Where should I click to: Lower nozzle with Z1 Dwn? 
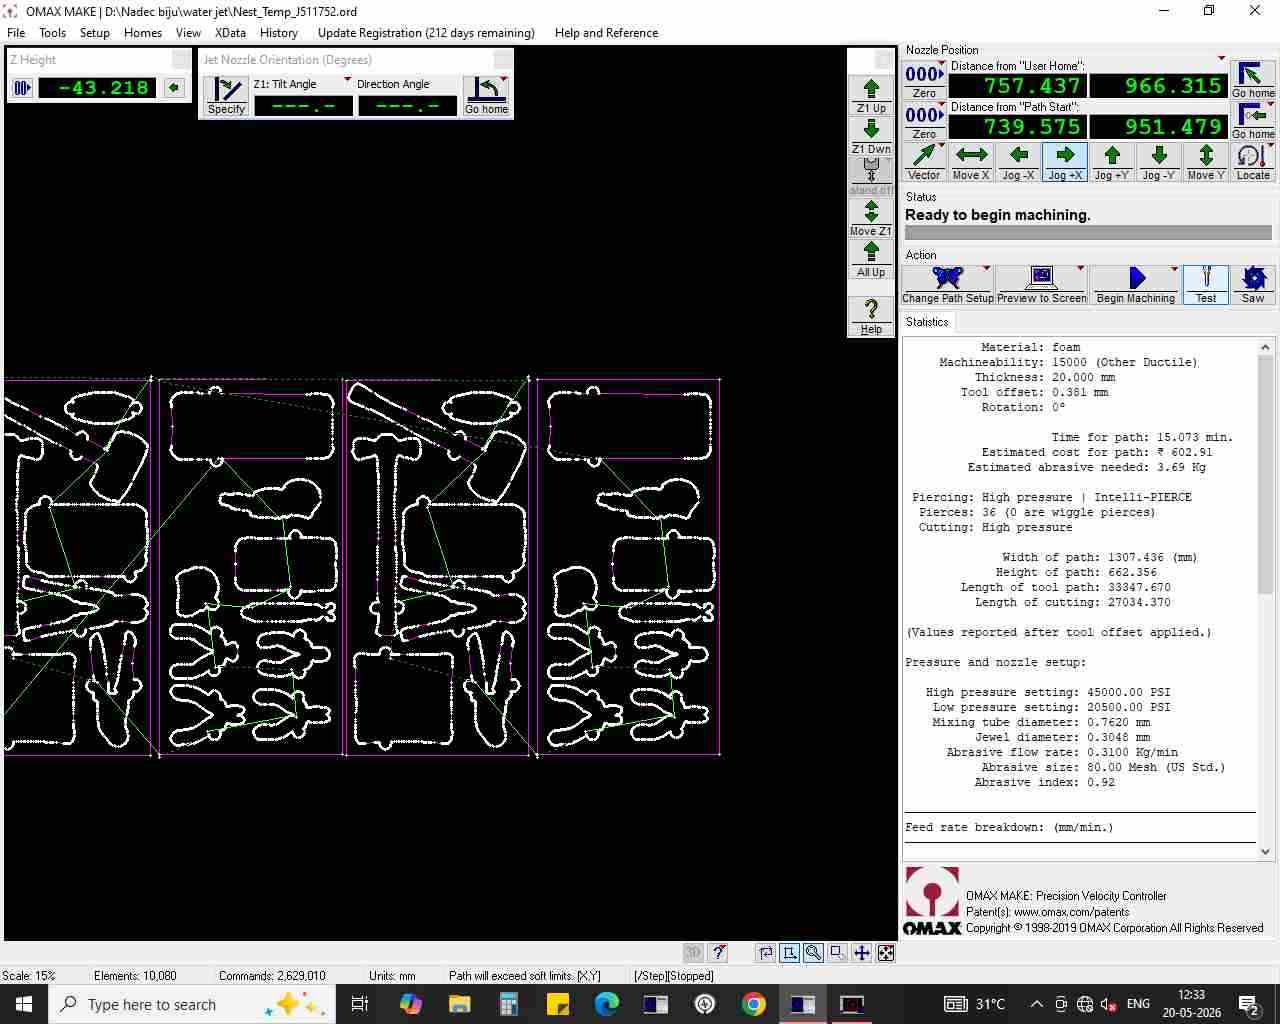871,136
